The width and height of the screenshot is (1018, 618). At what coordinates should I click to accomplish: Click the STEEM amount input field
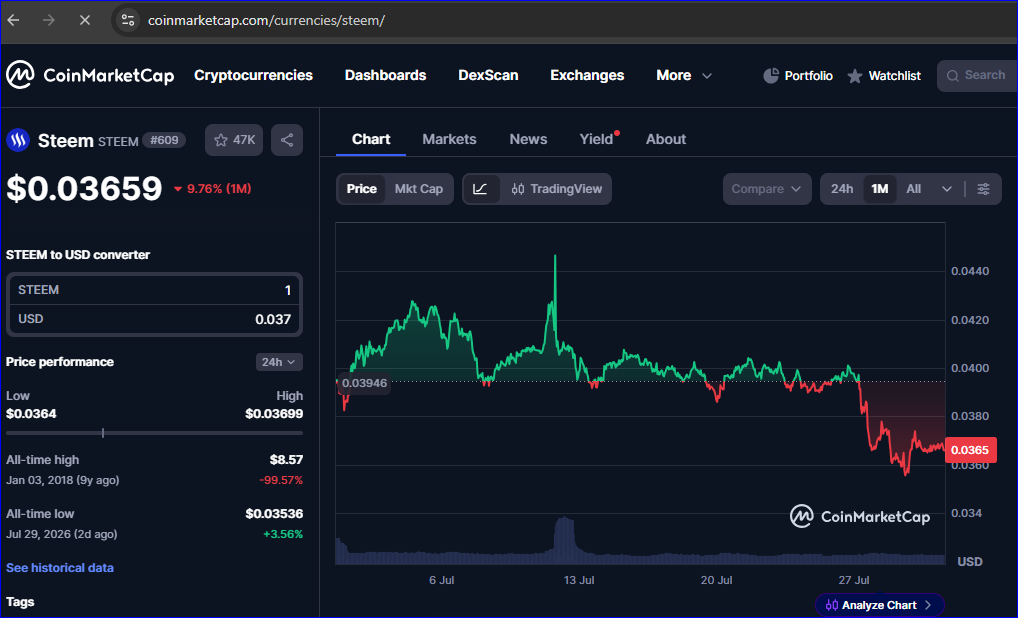(x=154, y=290)
